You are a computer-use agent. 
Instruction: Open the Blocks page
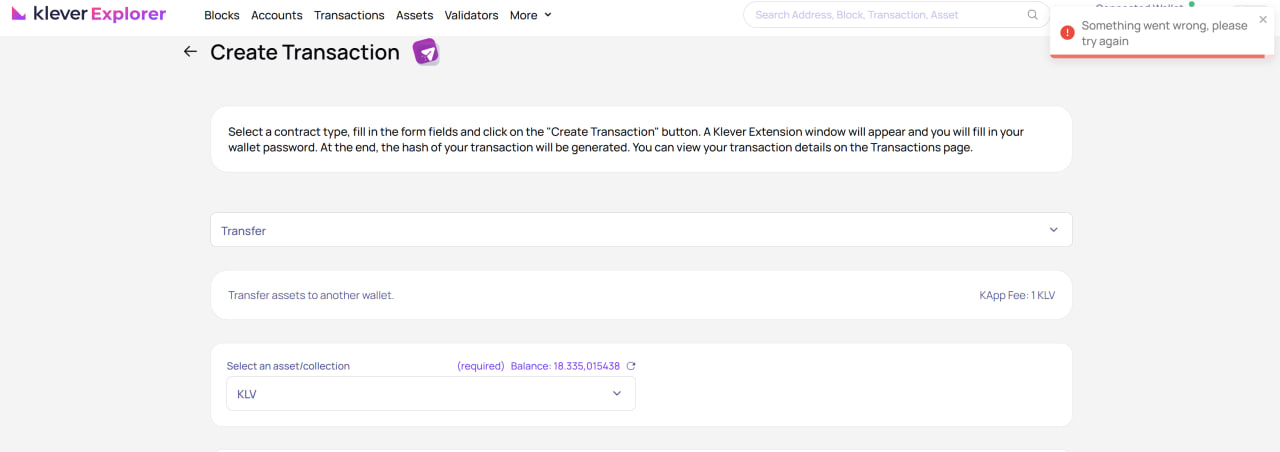tap(221, 15)
